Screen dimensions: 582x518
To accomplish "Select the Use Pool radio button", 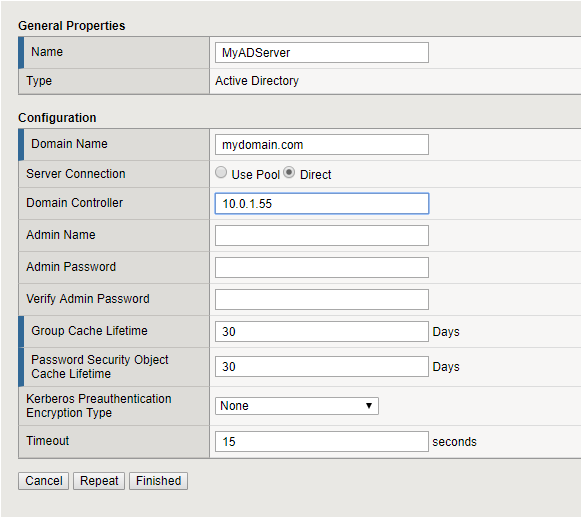I will pos(221,173).
